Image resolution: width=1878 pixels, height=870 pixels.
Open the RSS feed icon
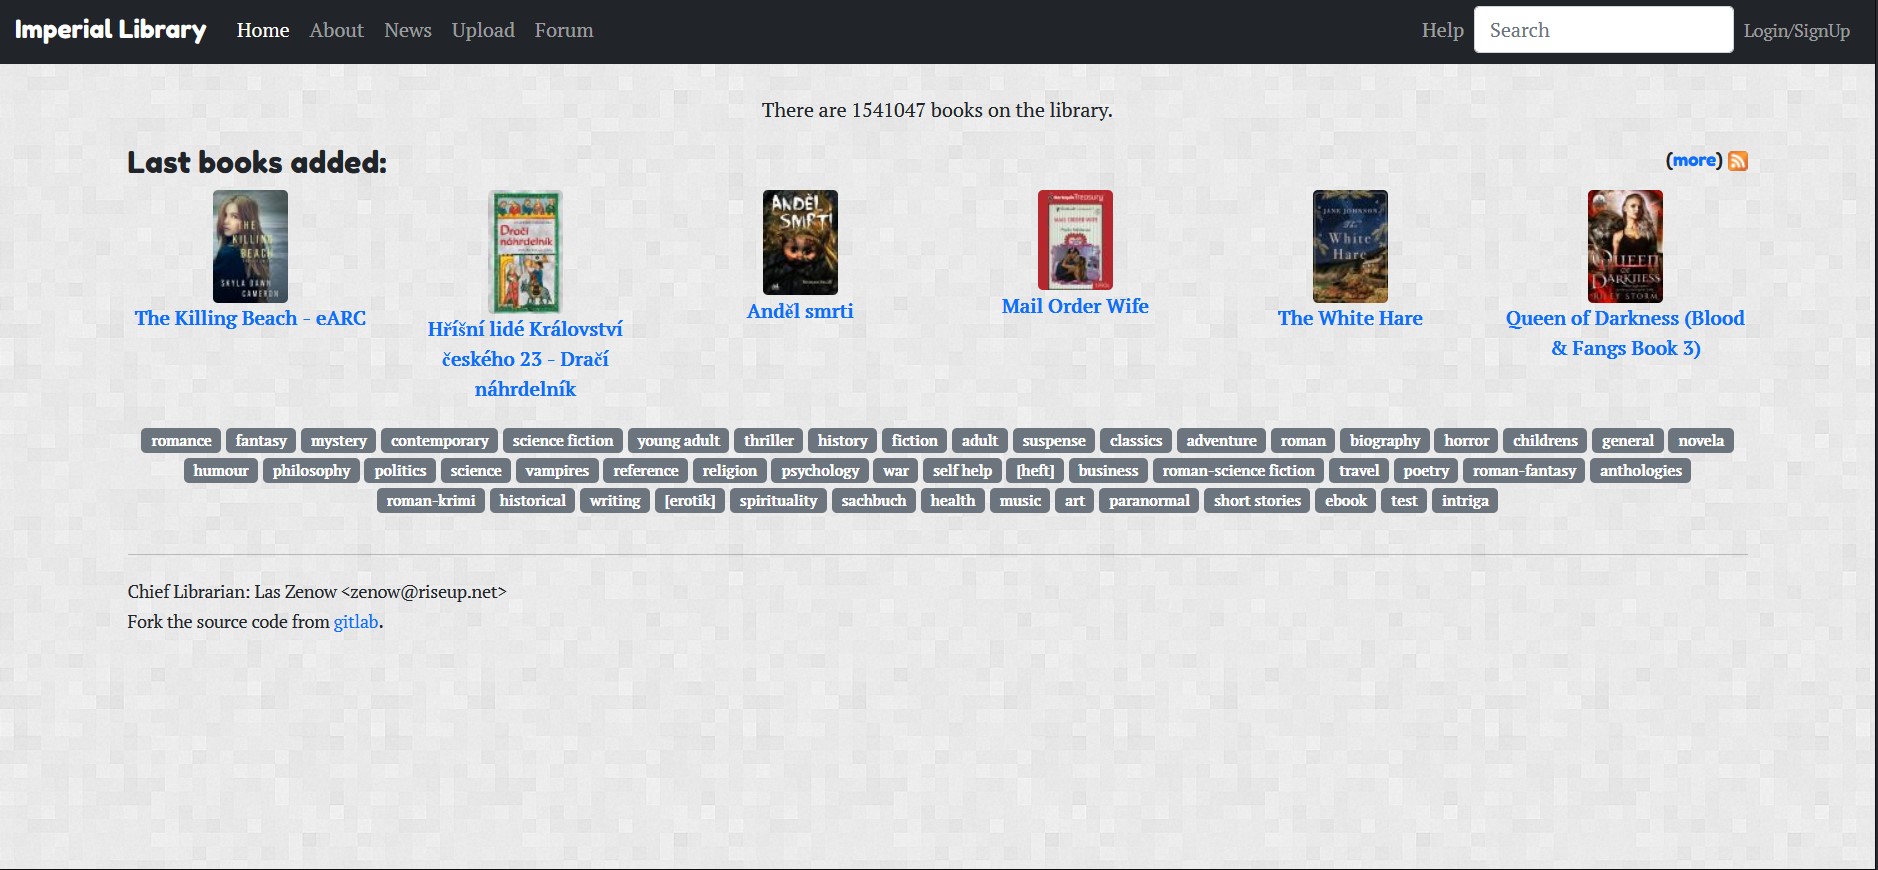coord(1738,161)
